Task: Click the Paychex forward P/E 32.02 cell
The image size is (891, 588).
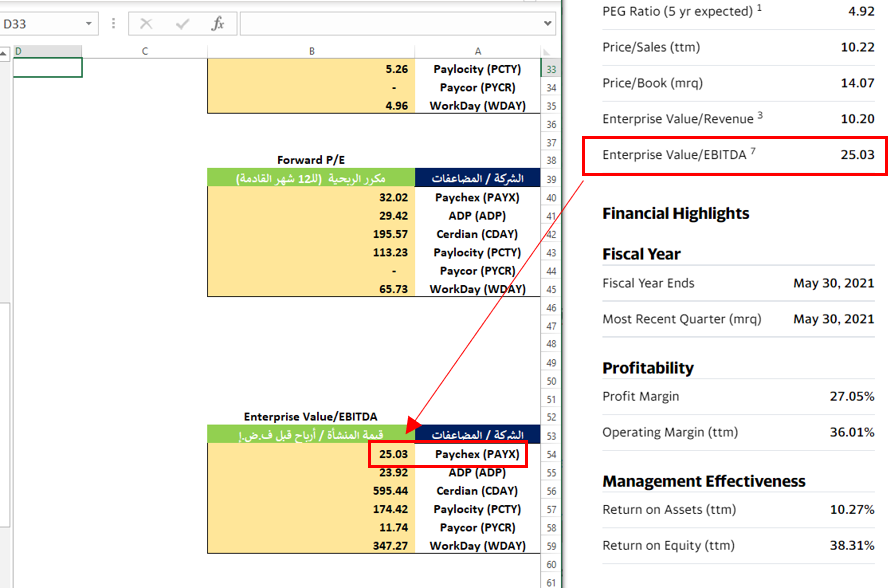Action: pyautogui.click(x=311, y=197)
